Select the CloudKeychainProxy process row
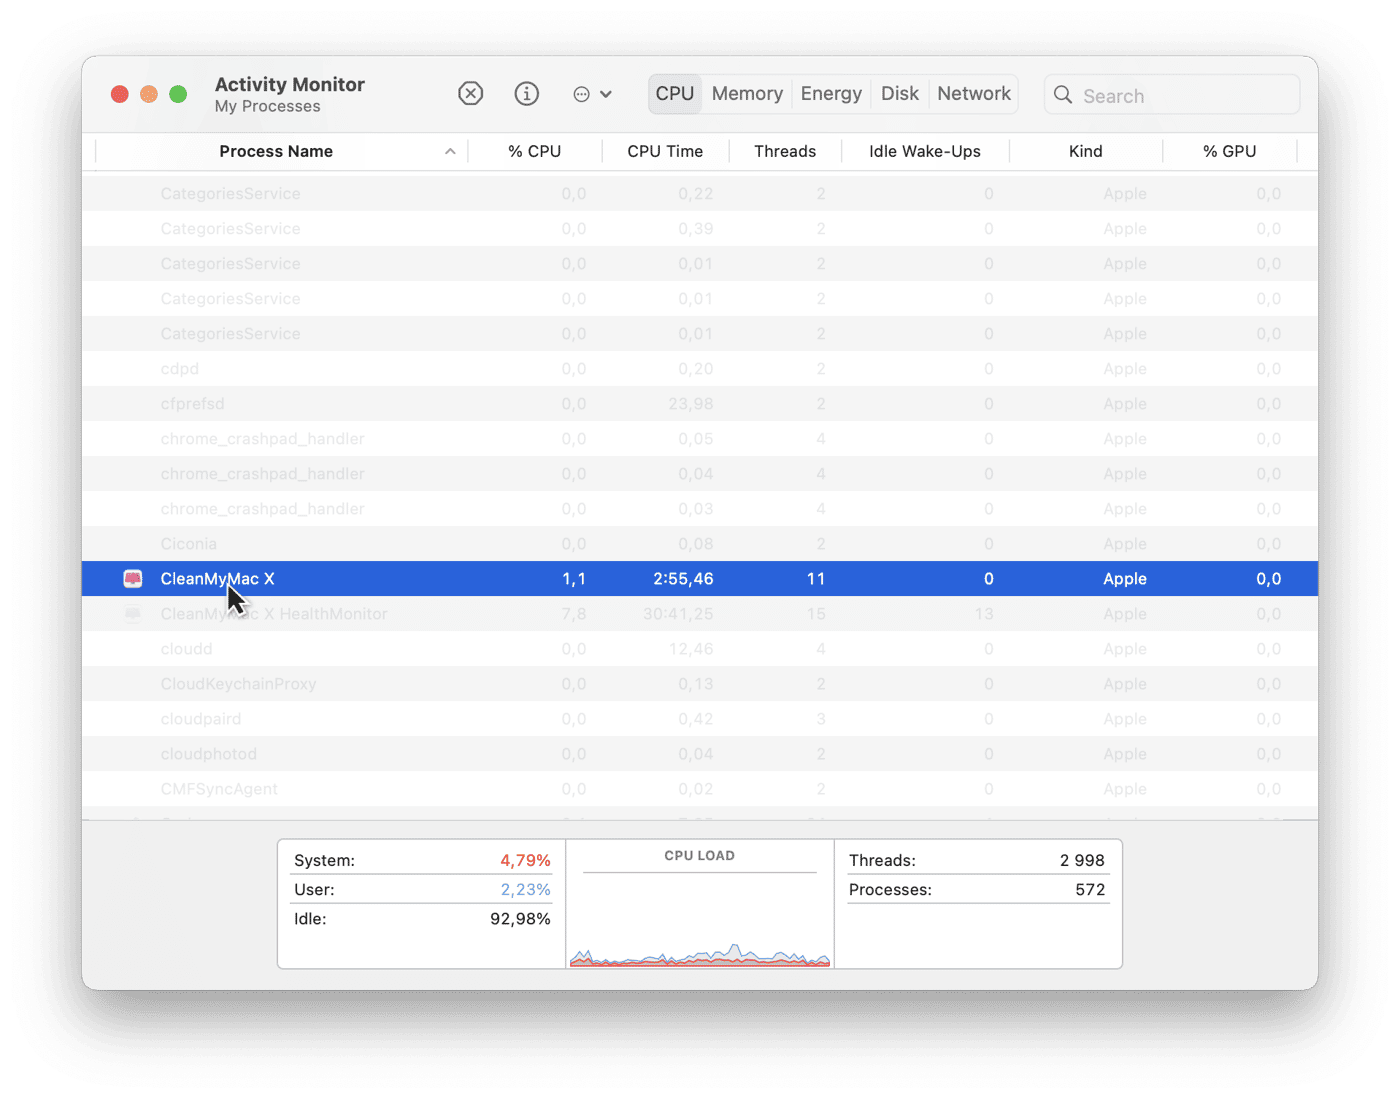This screenshot has height=1098, width=1400. 700,684
